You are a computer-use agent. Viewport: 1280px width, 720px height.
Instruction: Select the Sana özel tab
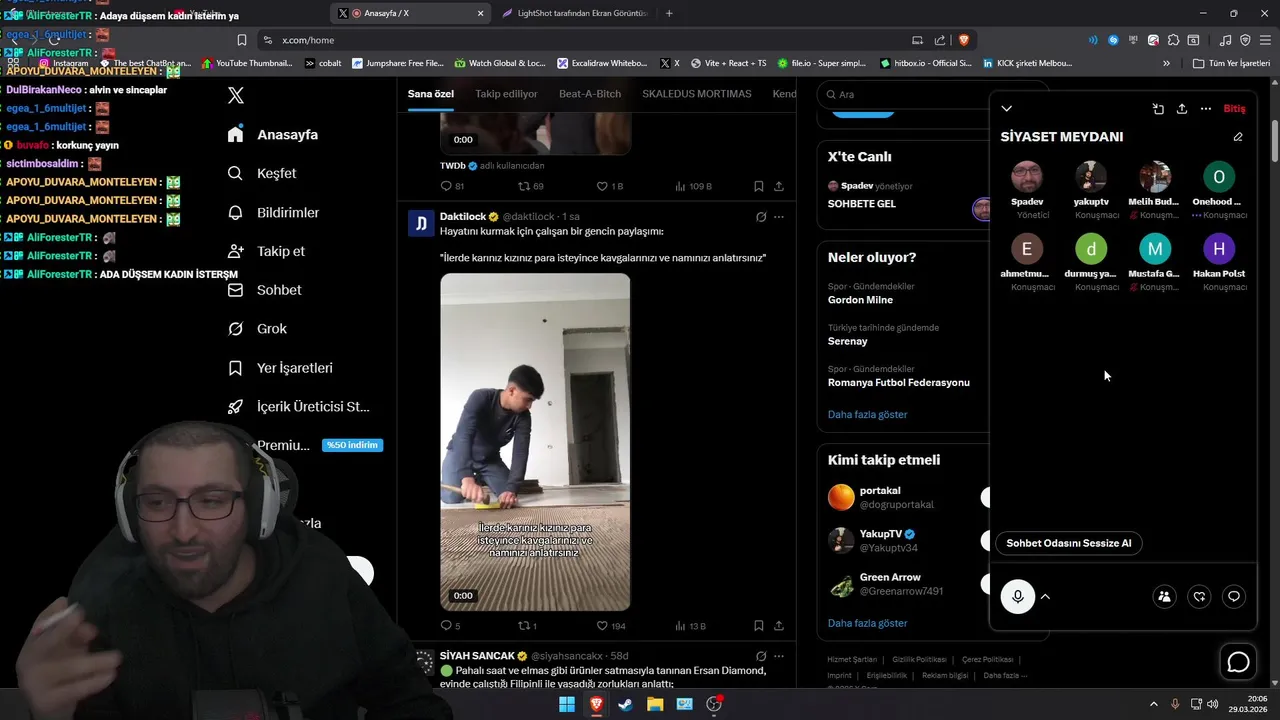[x=431, y=94]
